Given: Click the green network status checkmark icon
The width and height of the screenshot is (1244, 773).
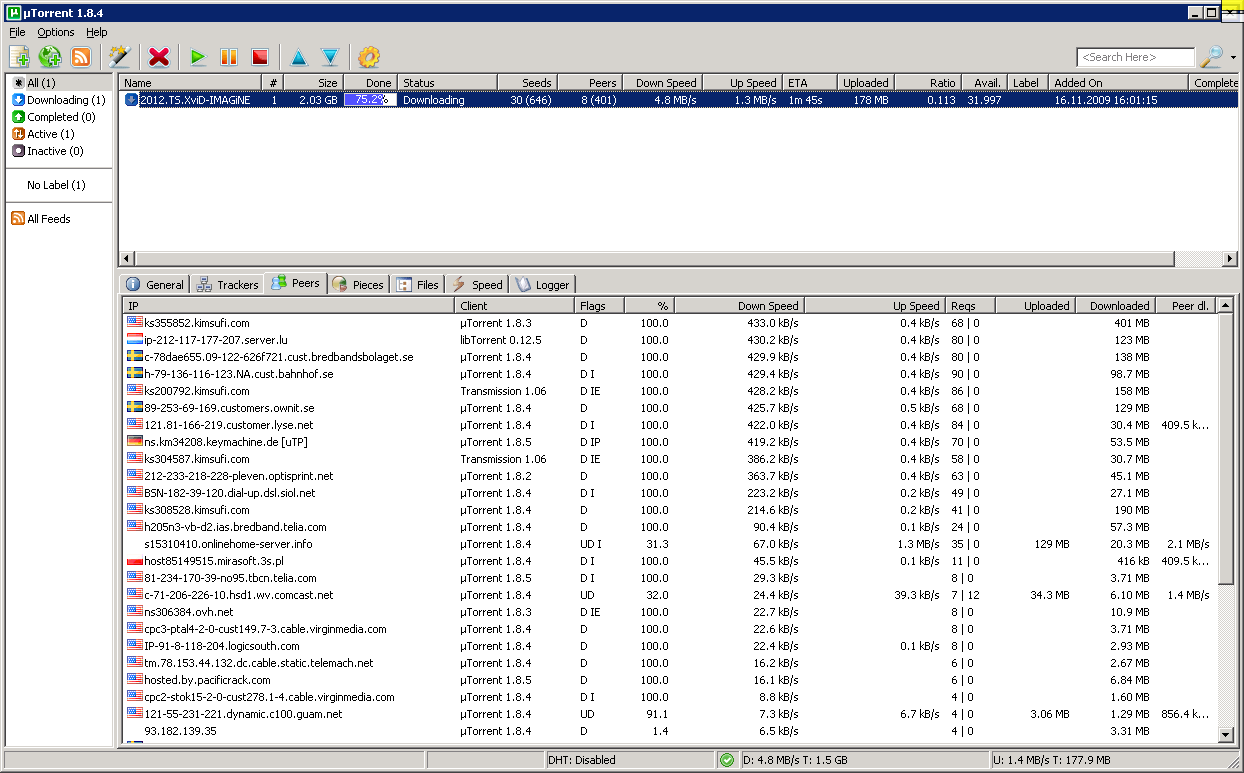Looking at the screenshot, I should tap(727, 760).
